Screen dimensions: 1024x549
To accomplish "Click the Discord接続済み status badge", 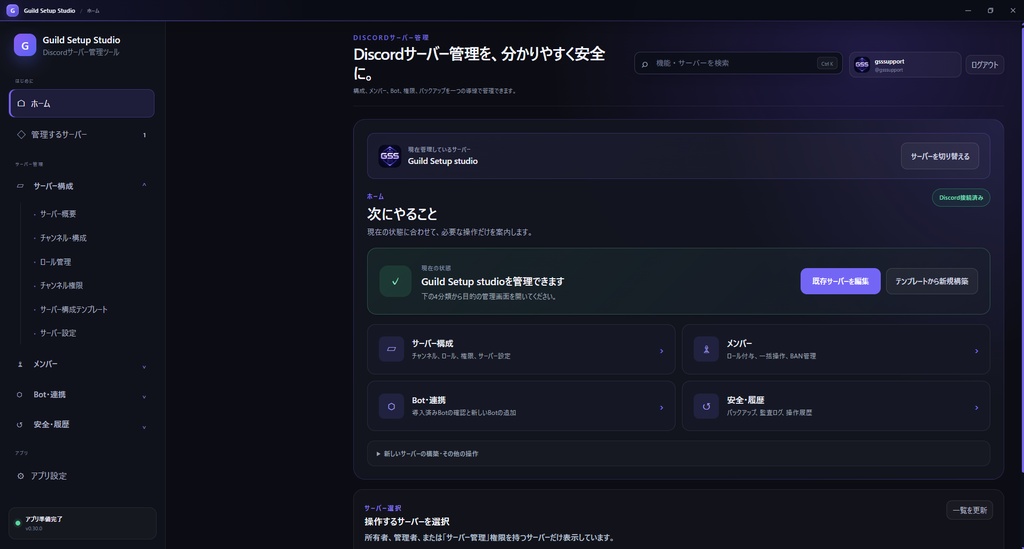I will point(961,198).
